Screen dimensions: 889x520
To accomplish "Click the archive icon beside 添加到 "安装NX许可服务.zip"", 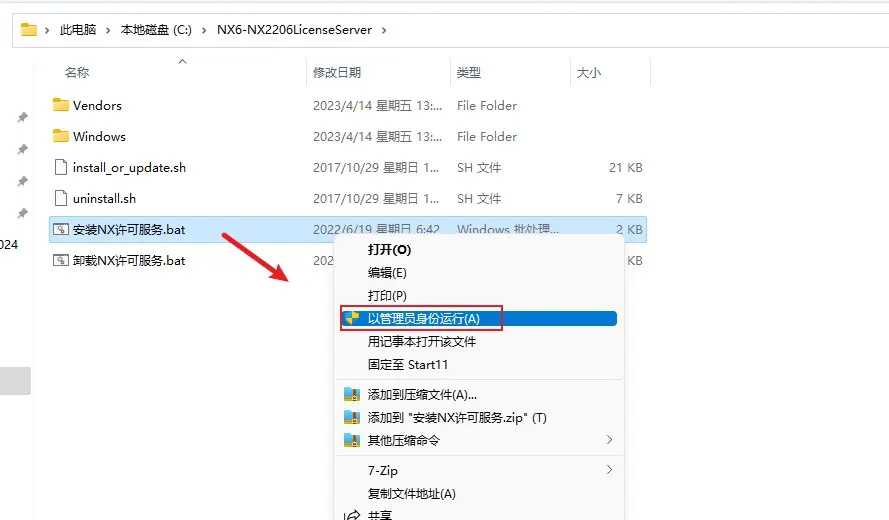I will point(352,418).
